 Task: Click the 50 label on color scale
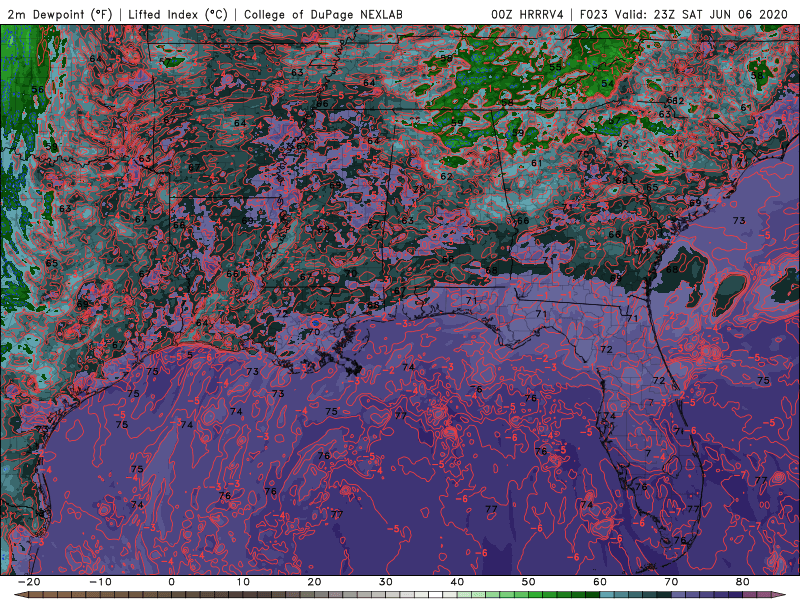[529, 582]
